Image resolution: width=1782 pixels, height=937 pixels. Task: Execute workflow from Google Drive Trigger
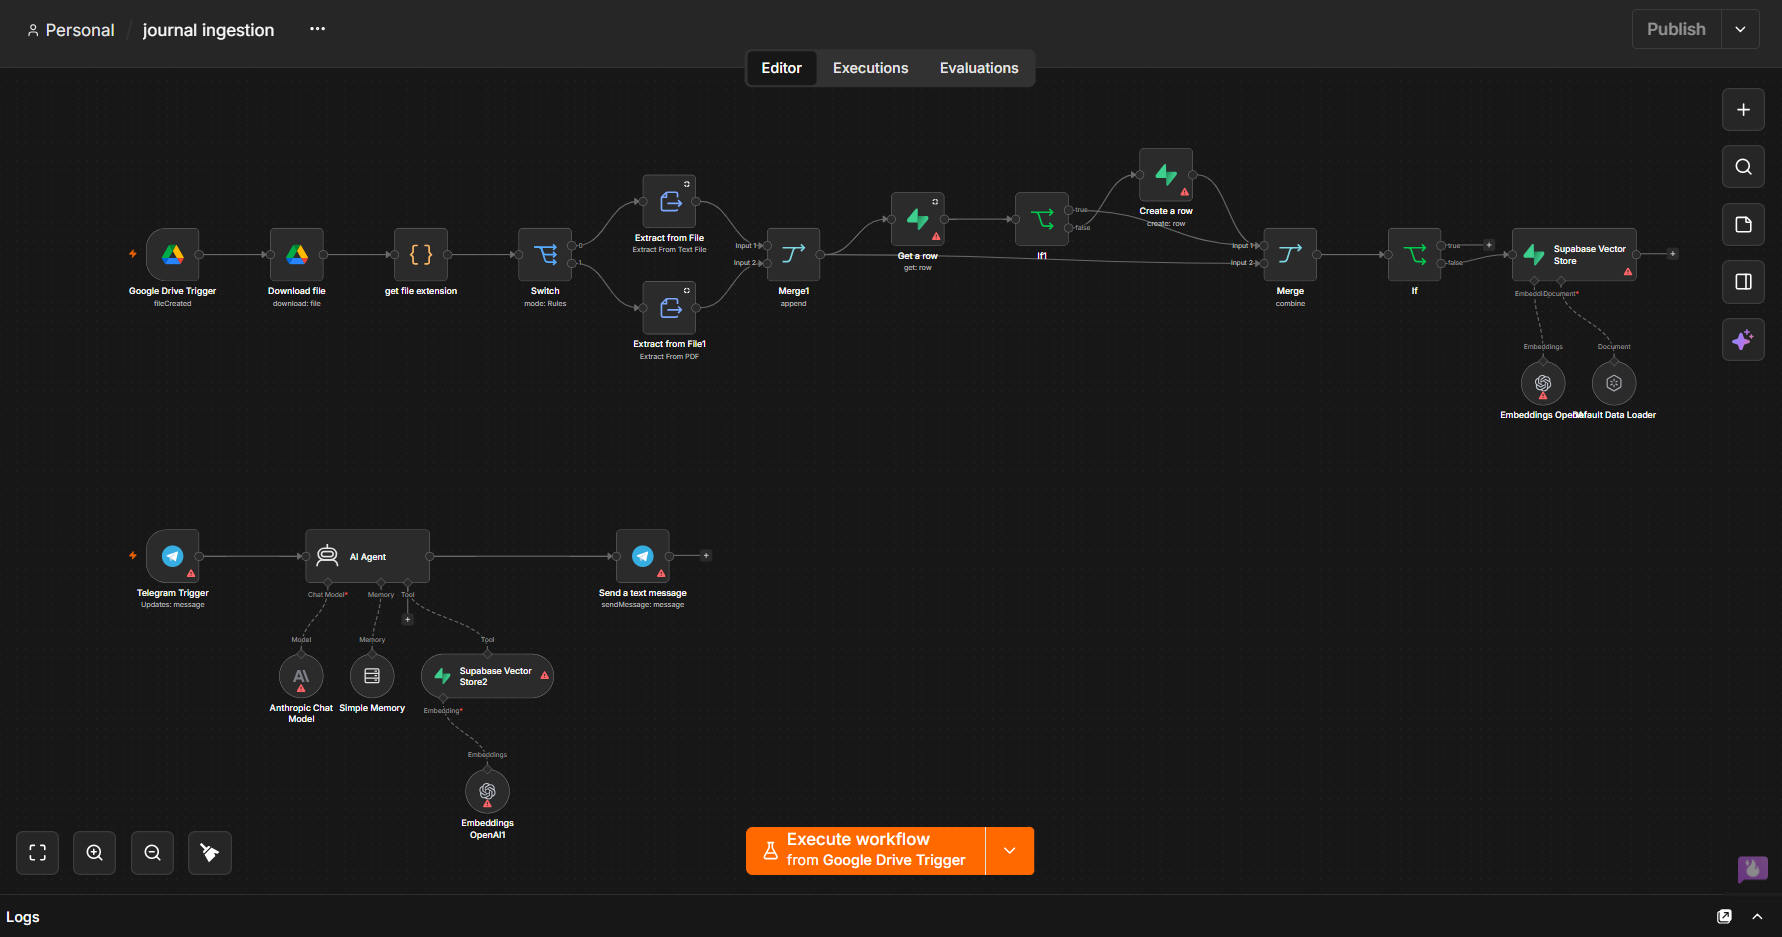(866, 851)
